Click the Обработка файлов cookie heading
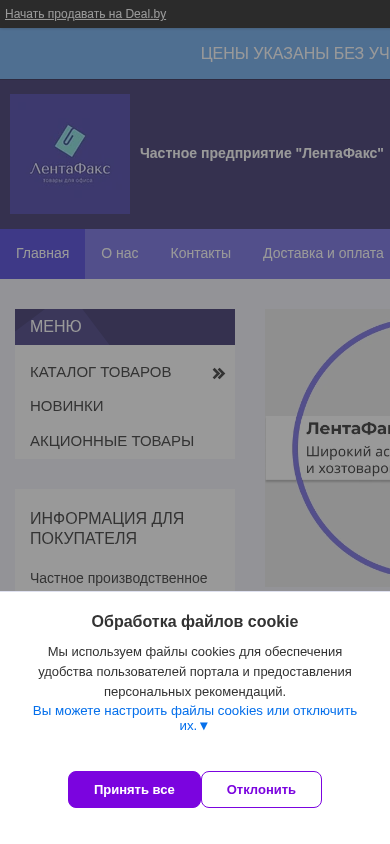 click(x=195, y=621)
